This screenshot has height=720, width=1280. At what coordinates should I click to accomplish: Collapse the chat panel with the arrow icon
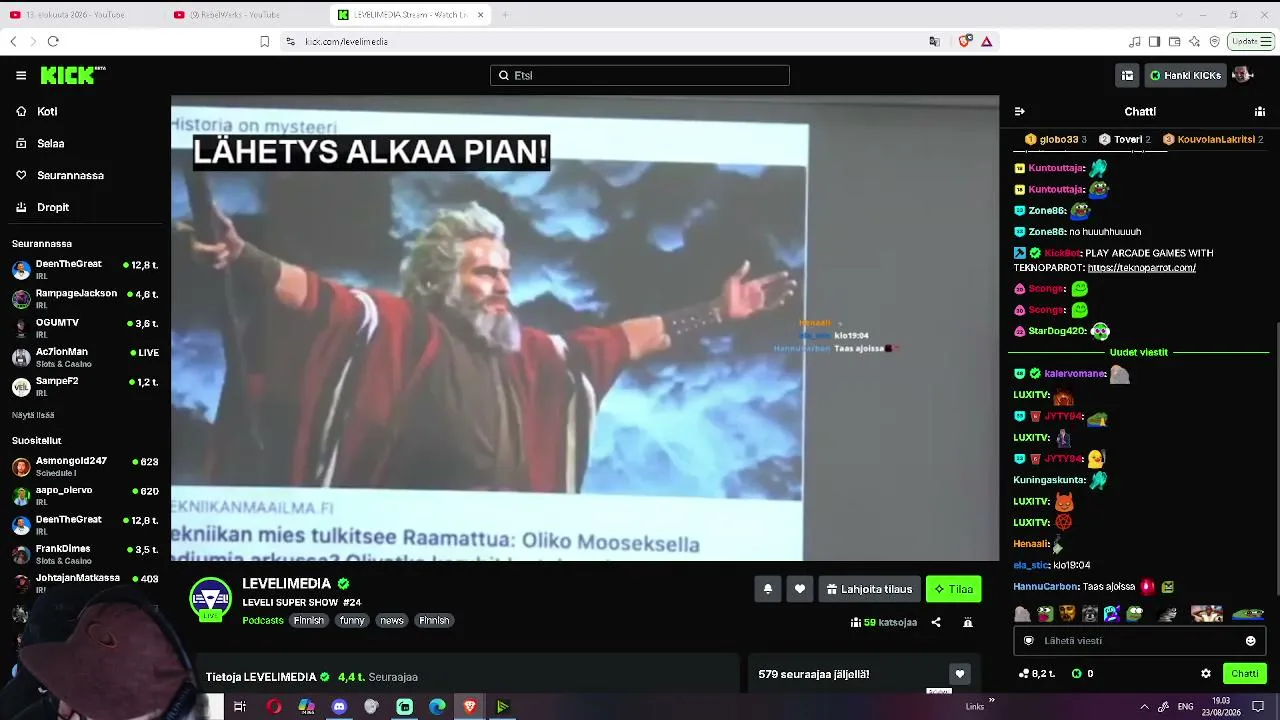point(1020,111)
